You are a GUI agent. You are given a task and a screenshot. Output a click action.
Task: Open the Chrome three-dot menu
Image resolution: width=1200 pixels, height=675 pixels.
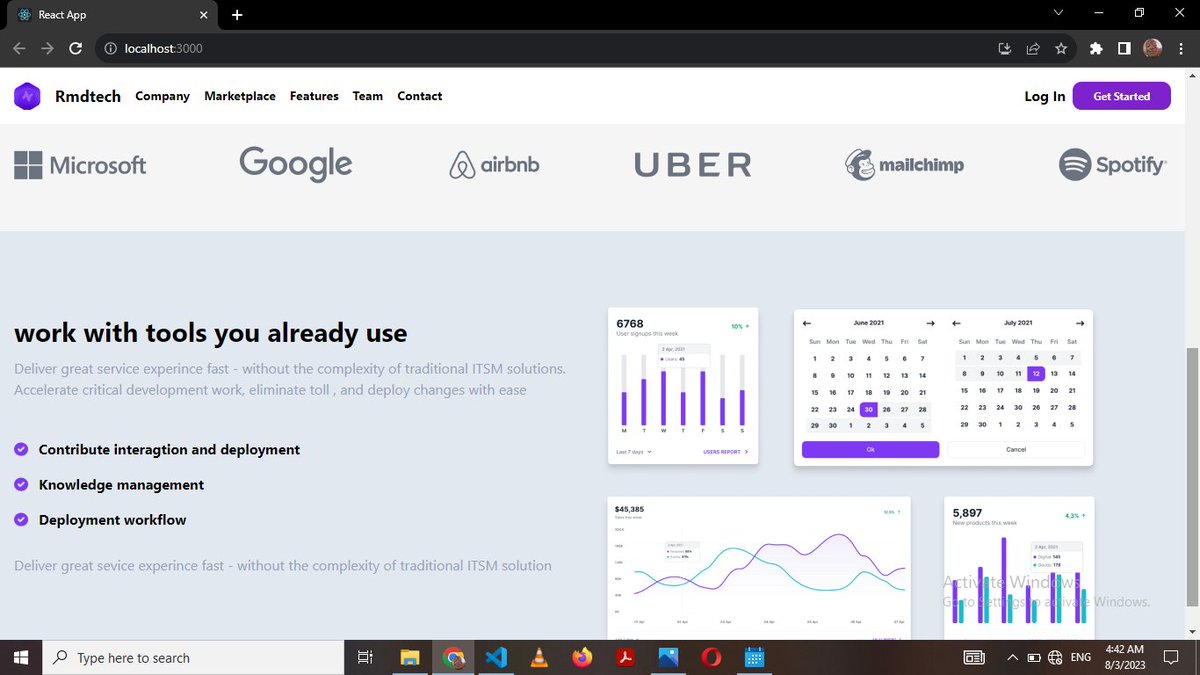[x=1181, y=48]
